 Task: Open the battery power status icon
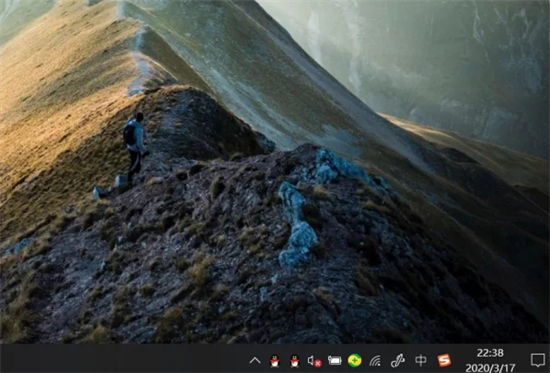coord(335,360)
